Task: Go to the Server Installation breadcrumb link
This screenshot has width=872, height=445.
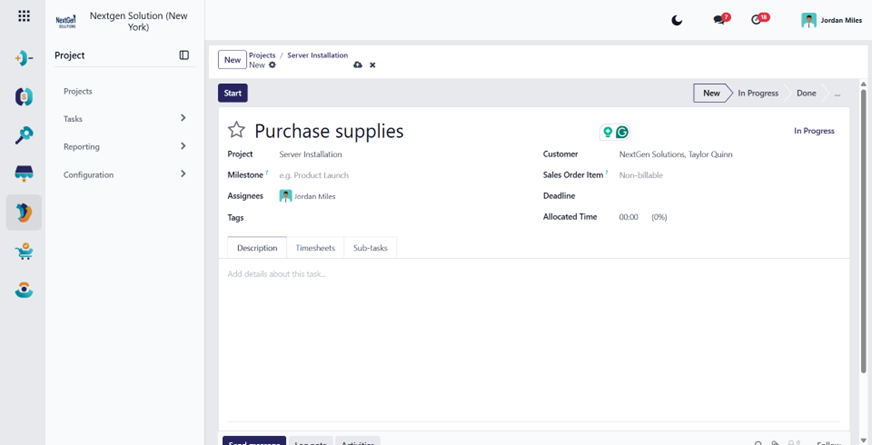Action: [x=318, y=55]
